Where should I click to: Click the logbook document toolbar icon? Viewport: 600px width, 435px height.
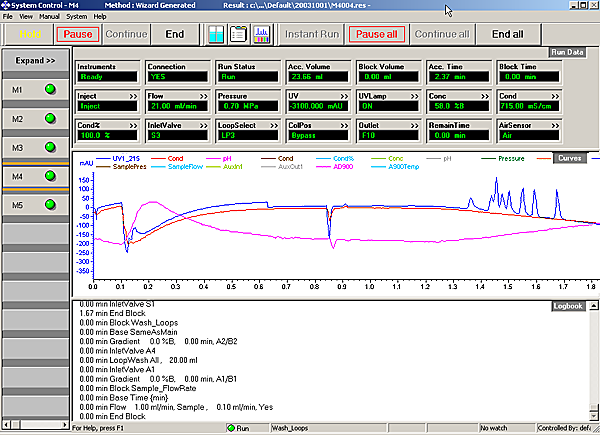point(240,34)
